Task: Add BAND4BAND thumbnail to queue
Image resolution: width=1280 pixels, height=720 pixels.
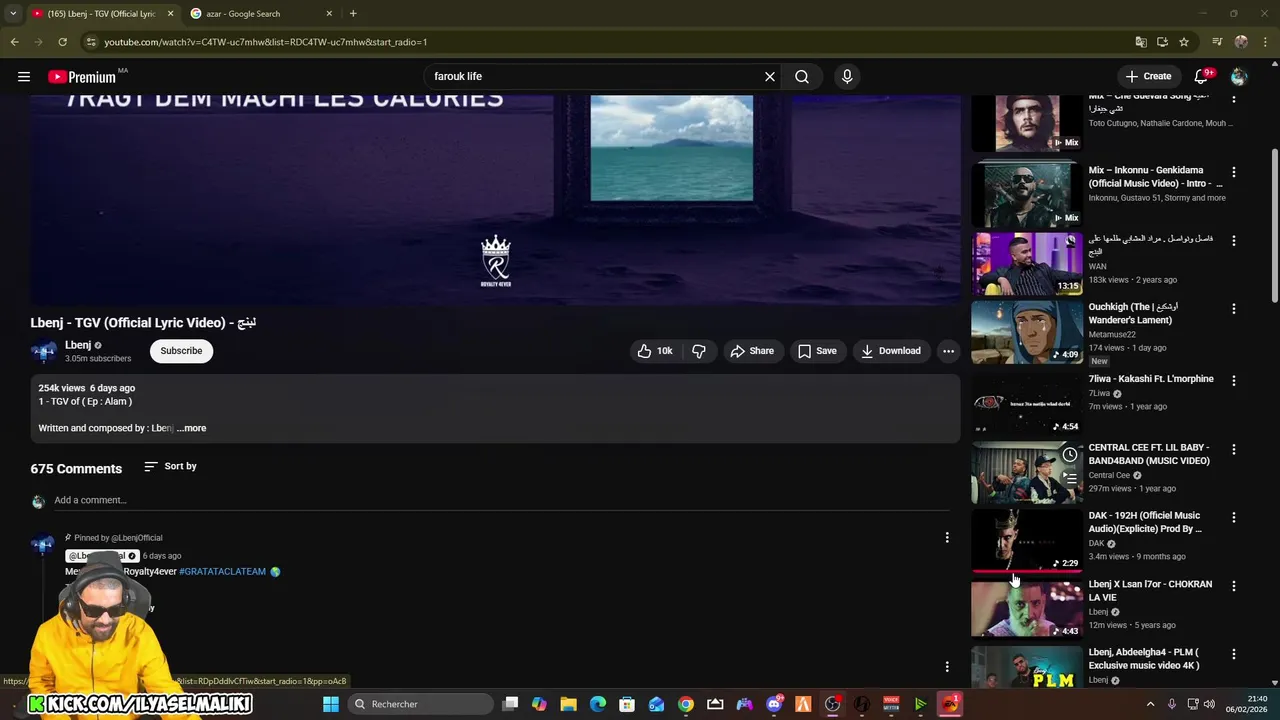Action: click(x=1069, y=478)
